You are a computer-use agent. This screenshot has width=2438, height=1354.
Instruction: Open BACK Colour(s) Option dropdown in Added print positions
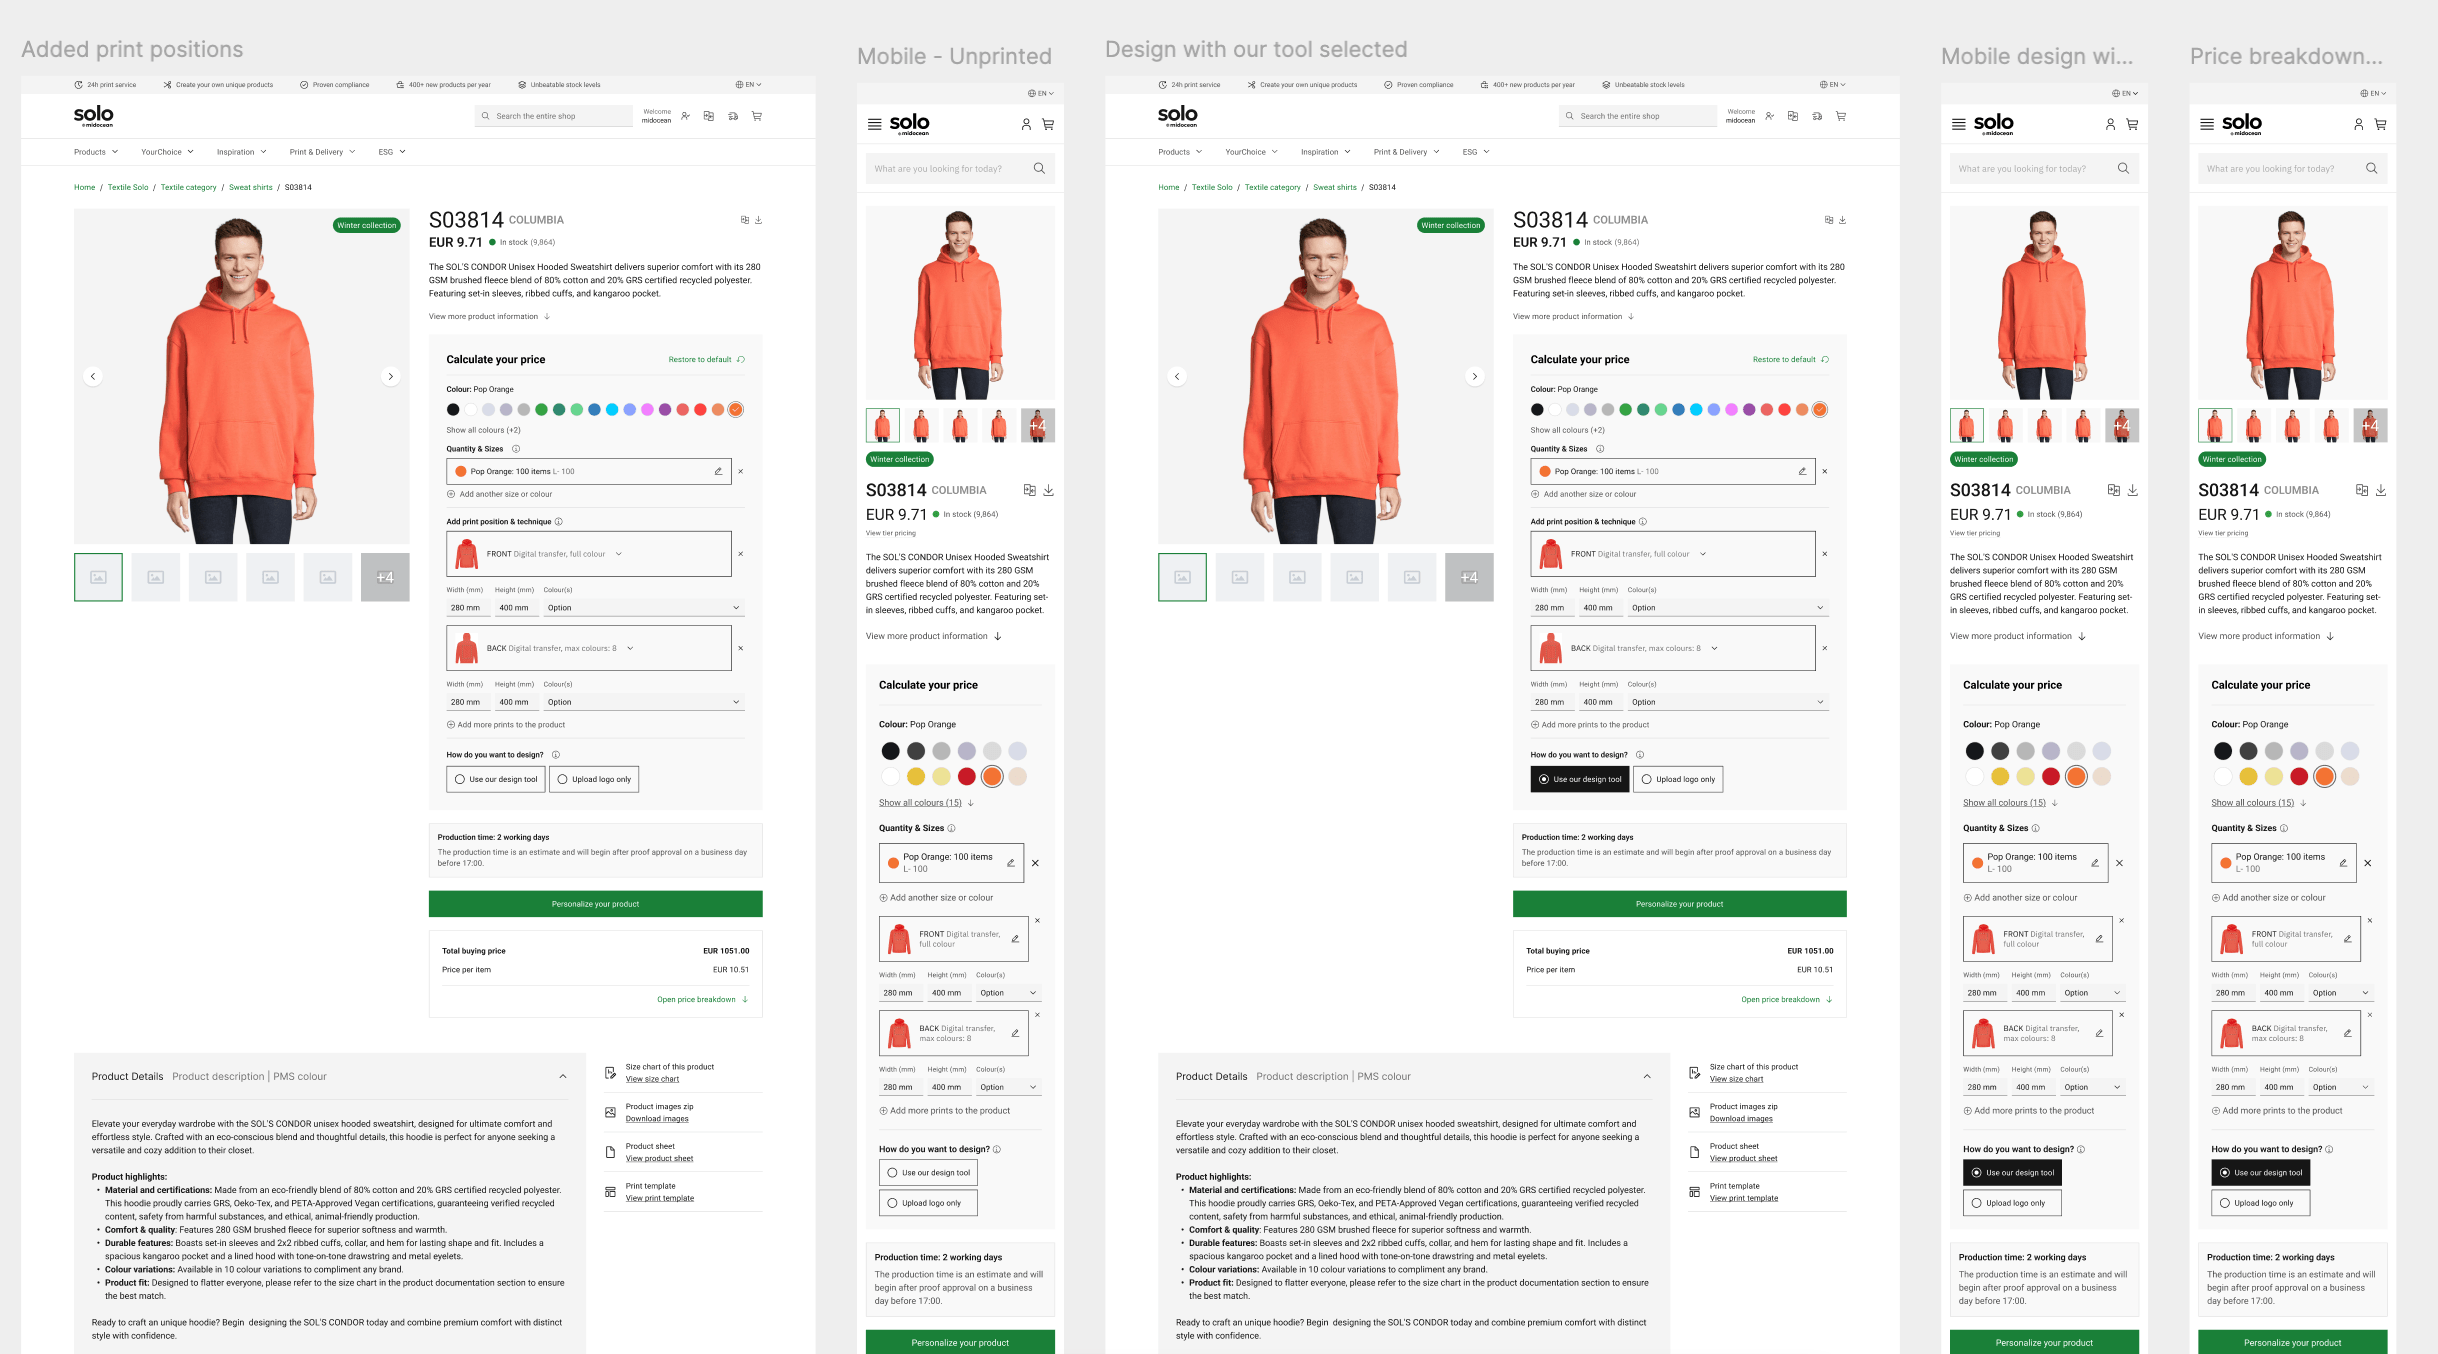point(644,702)
